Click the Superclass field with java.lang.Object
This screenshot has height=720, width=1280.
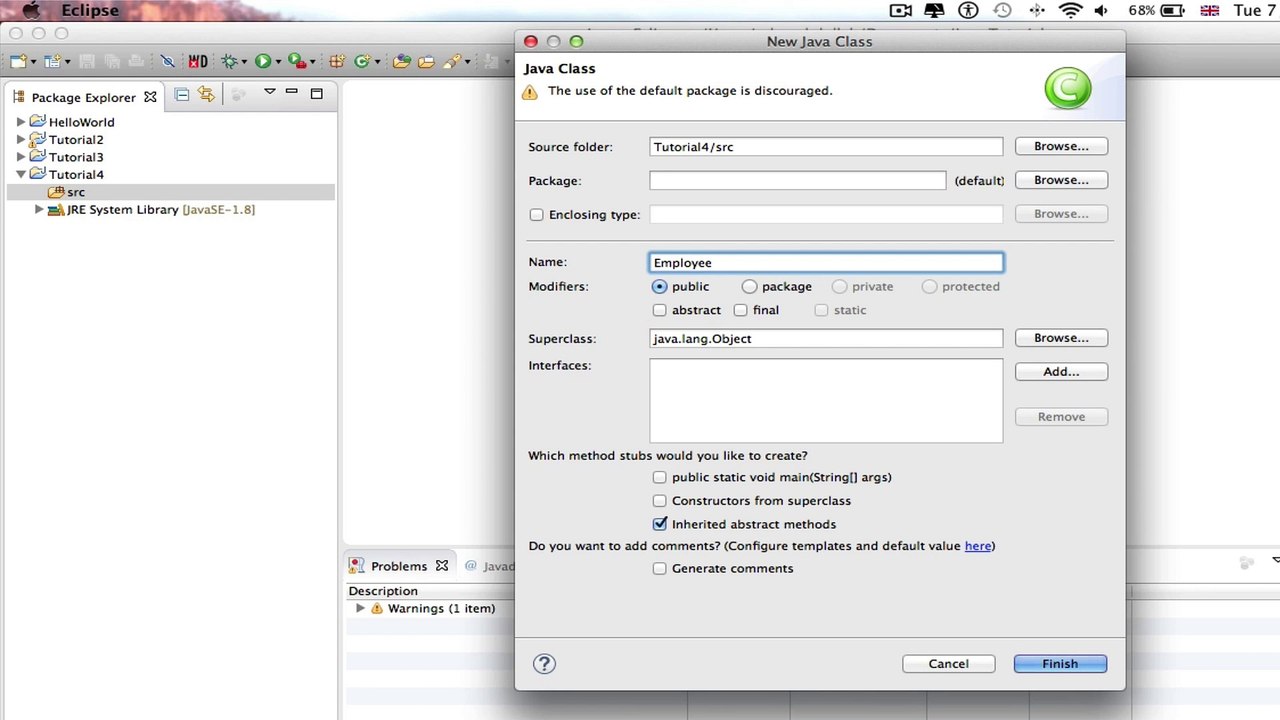826,339
